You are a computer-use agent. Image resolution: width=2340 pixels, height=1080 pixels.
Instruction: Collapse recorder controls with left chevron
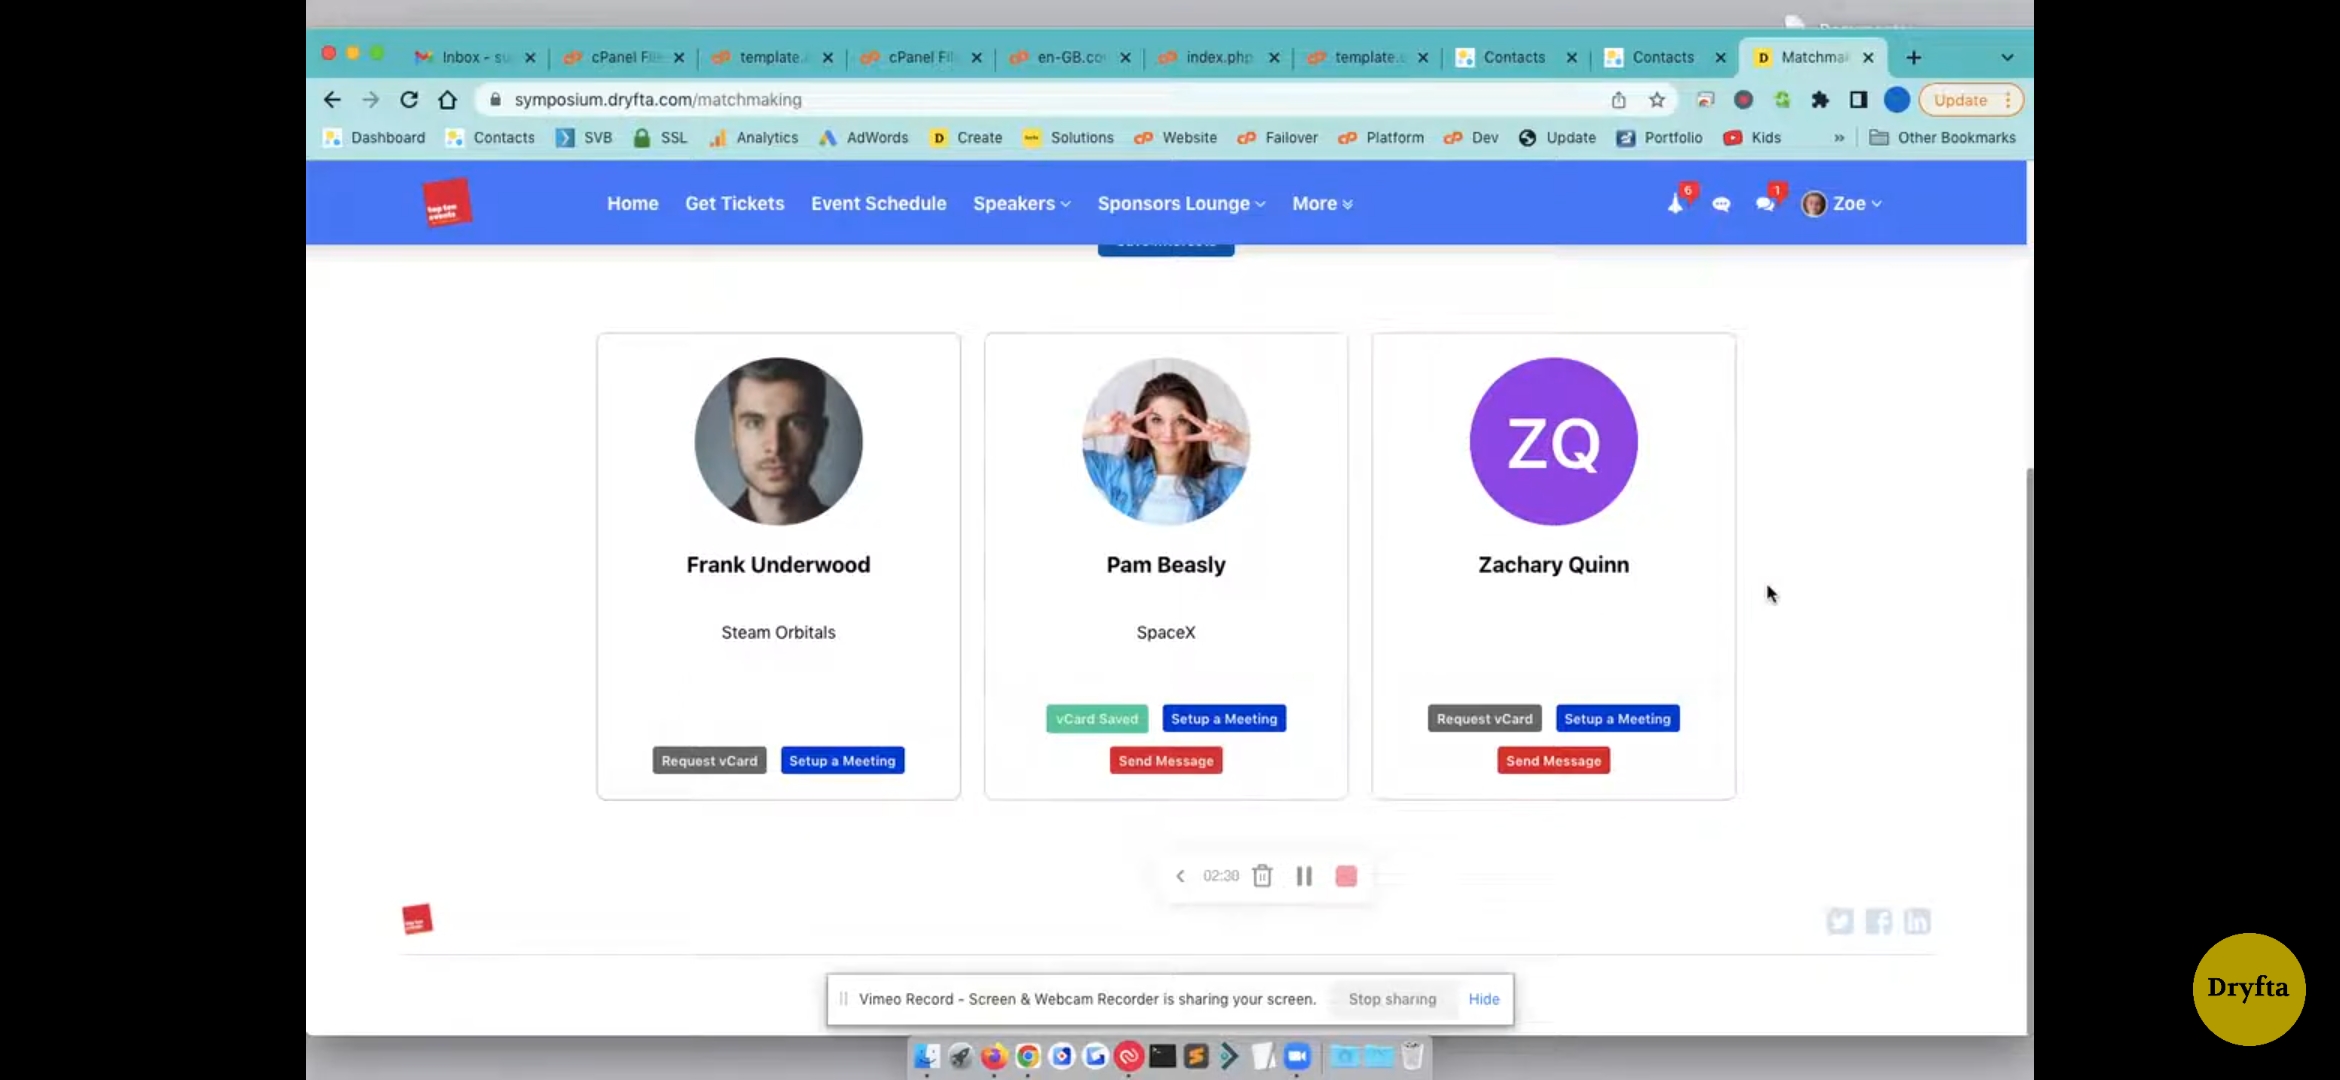(1180, 876)
